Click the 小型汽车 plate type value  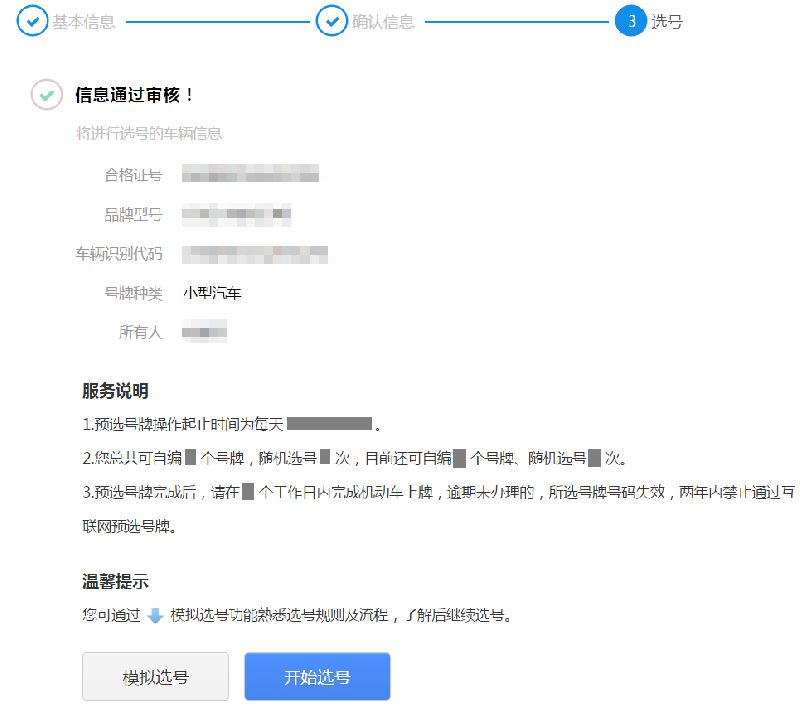pyautogui.click(x=212, y=293)
